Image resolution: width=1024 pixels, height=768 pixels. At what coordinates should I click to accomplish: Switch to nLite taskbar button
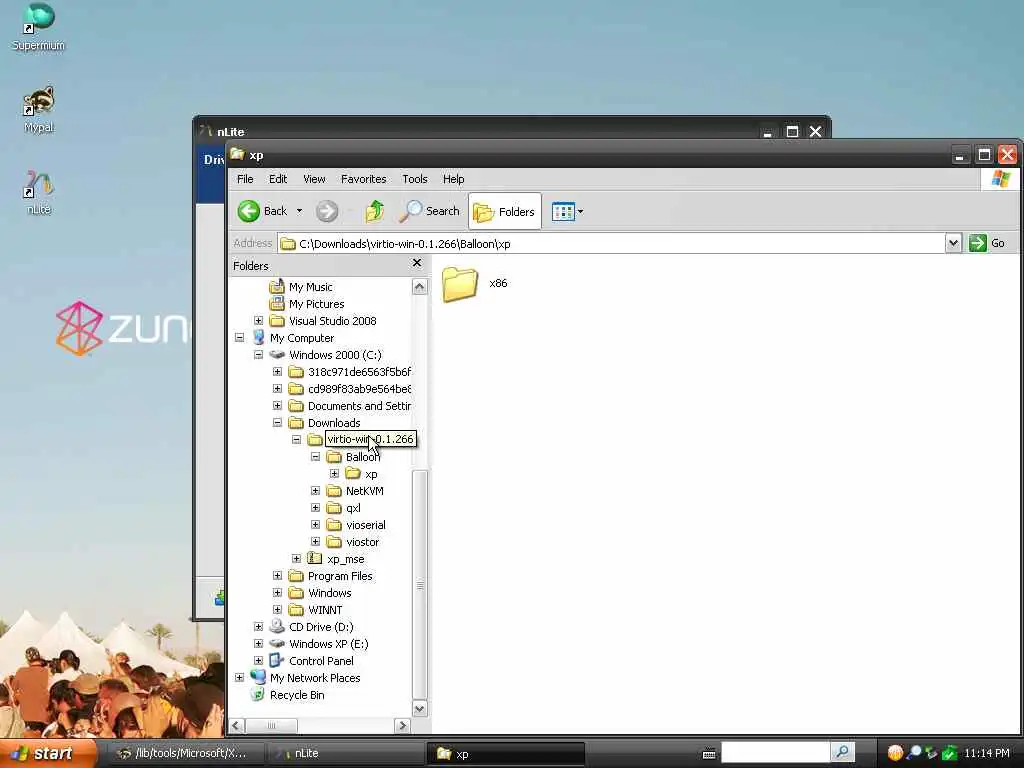(345, 754)
